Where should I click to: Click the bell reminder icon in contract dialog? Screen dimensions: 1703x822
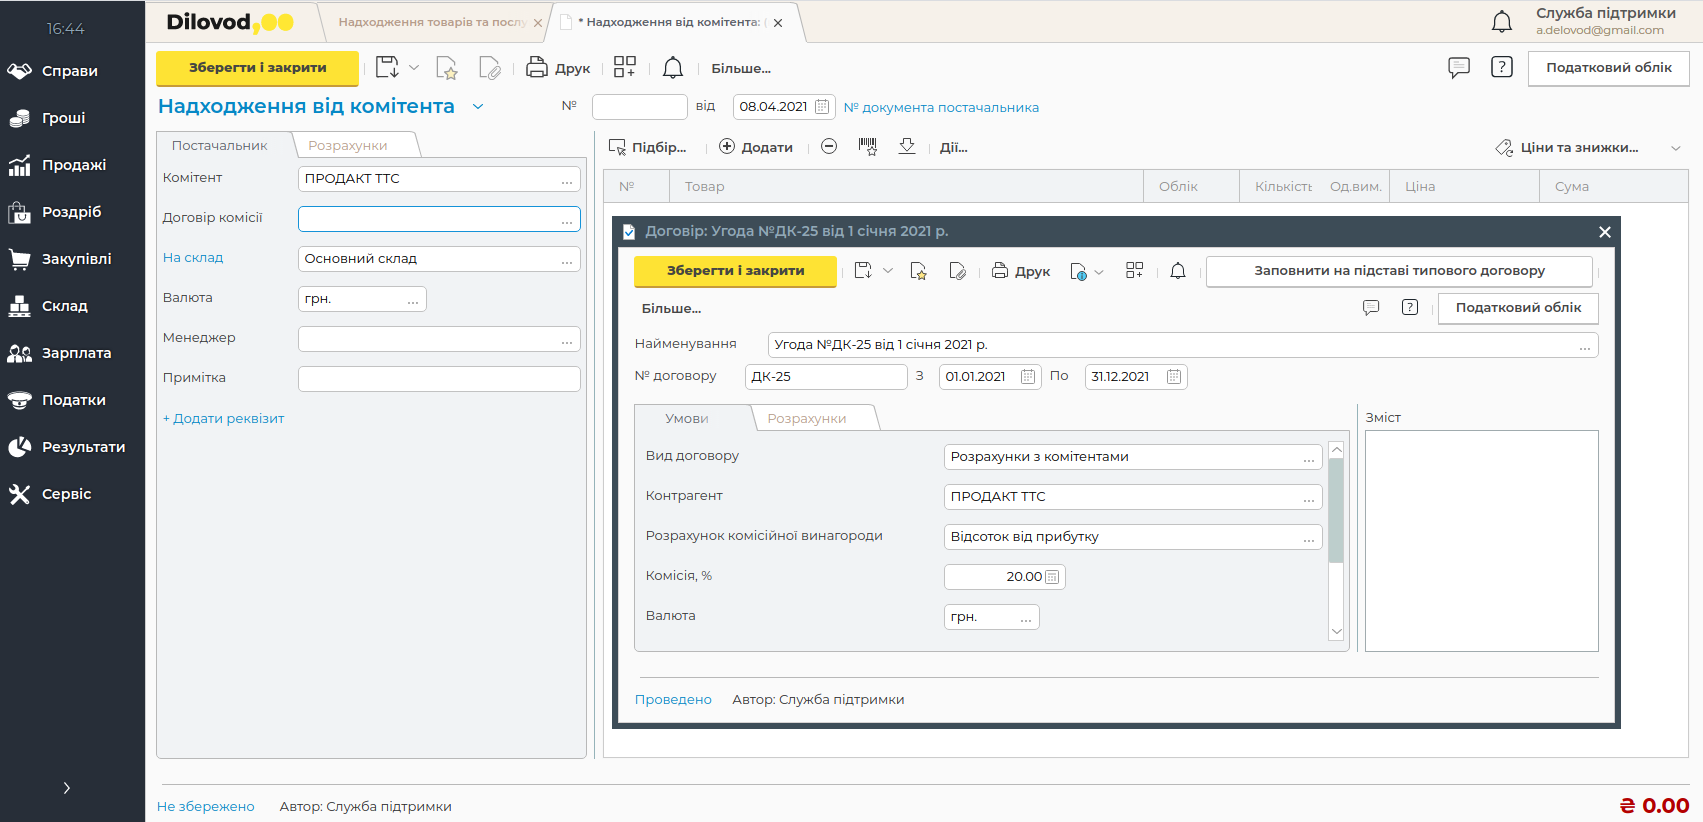click(x=1177, y=271)
